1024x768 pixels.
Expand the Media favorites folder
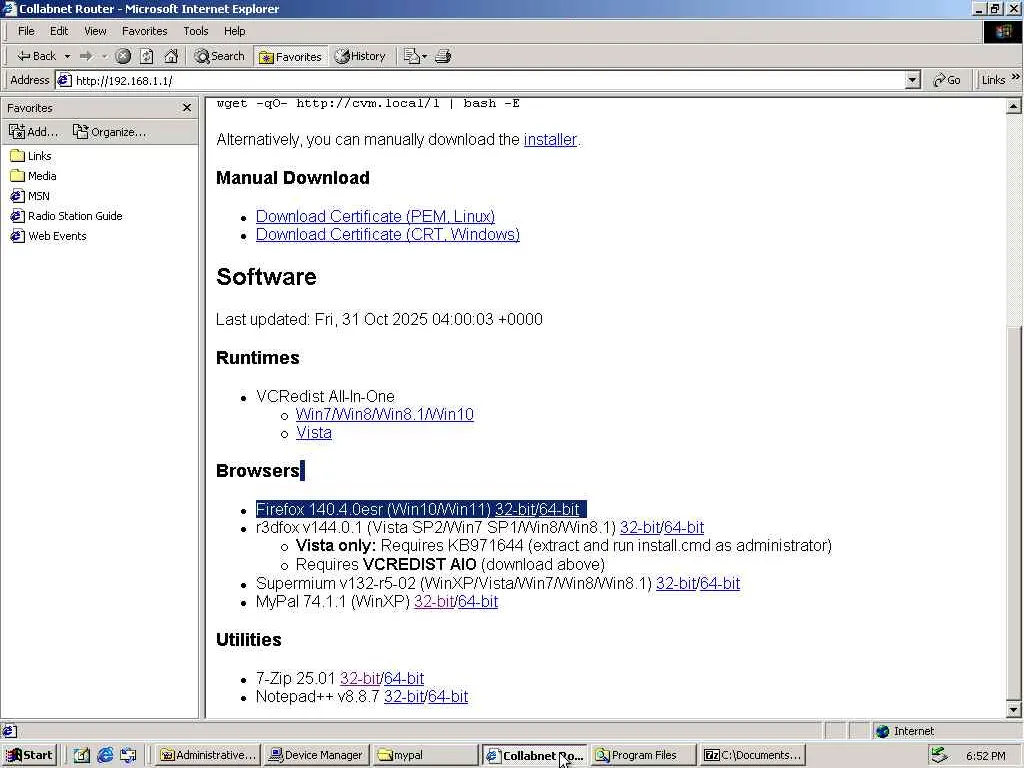click(34, 176)
